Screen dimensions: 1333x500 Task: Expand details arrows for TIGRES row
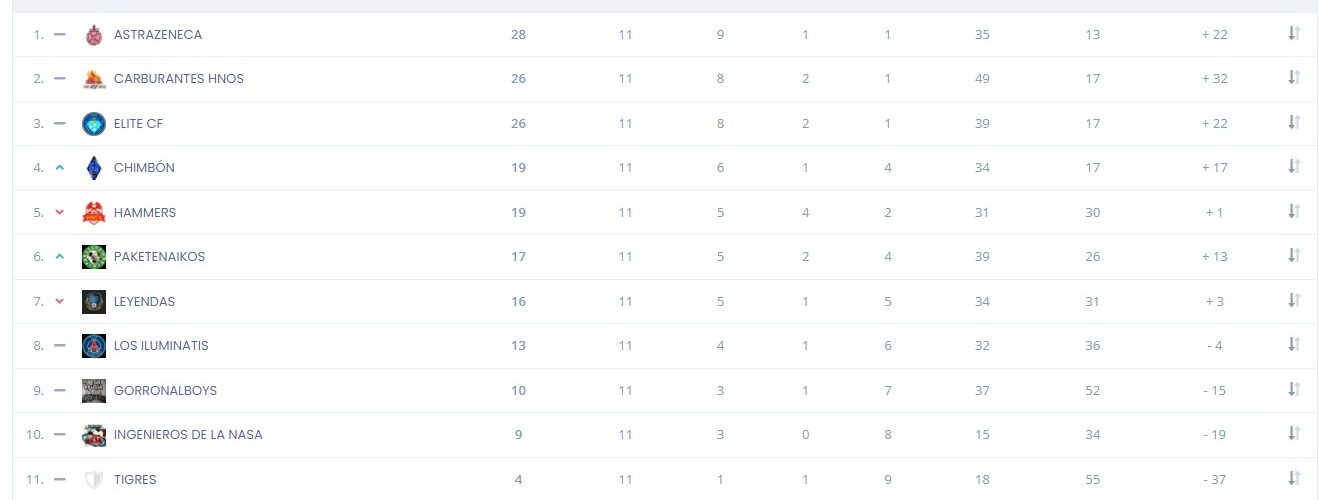(1294, 479)
